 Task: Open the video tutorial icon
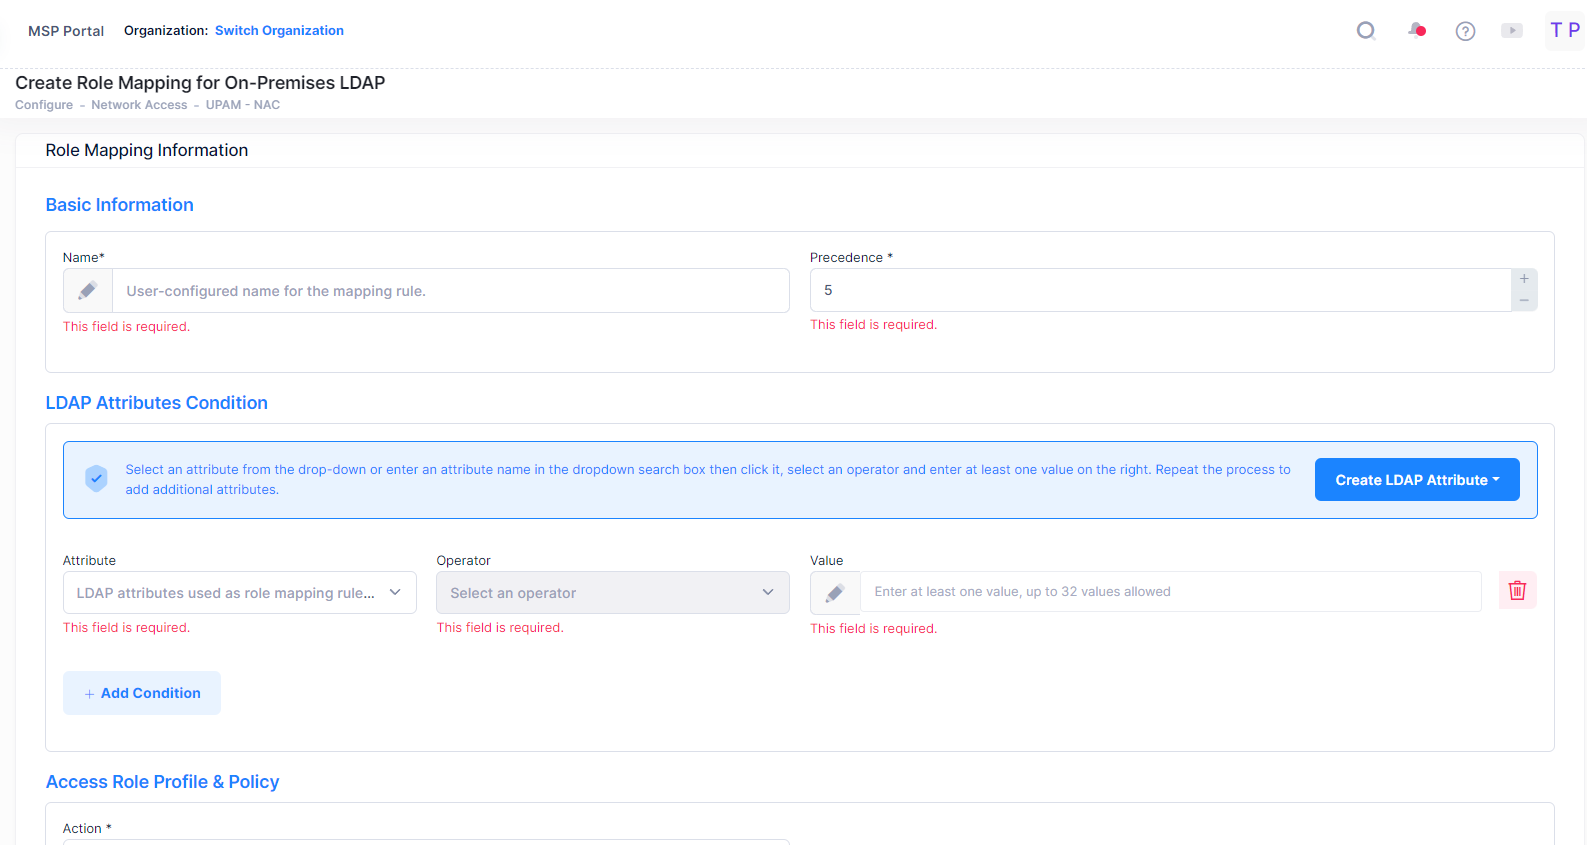point(1512,31)
